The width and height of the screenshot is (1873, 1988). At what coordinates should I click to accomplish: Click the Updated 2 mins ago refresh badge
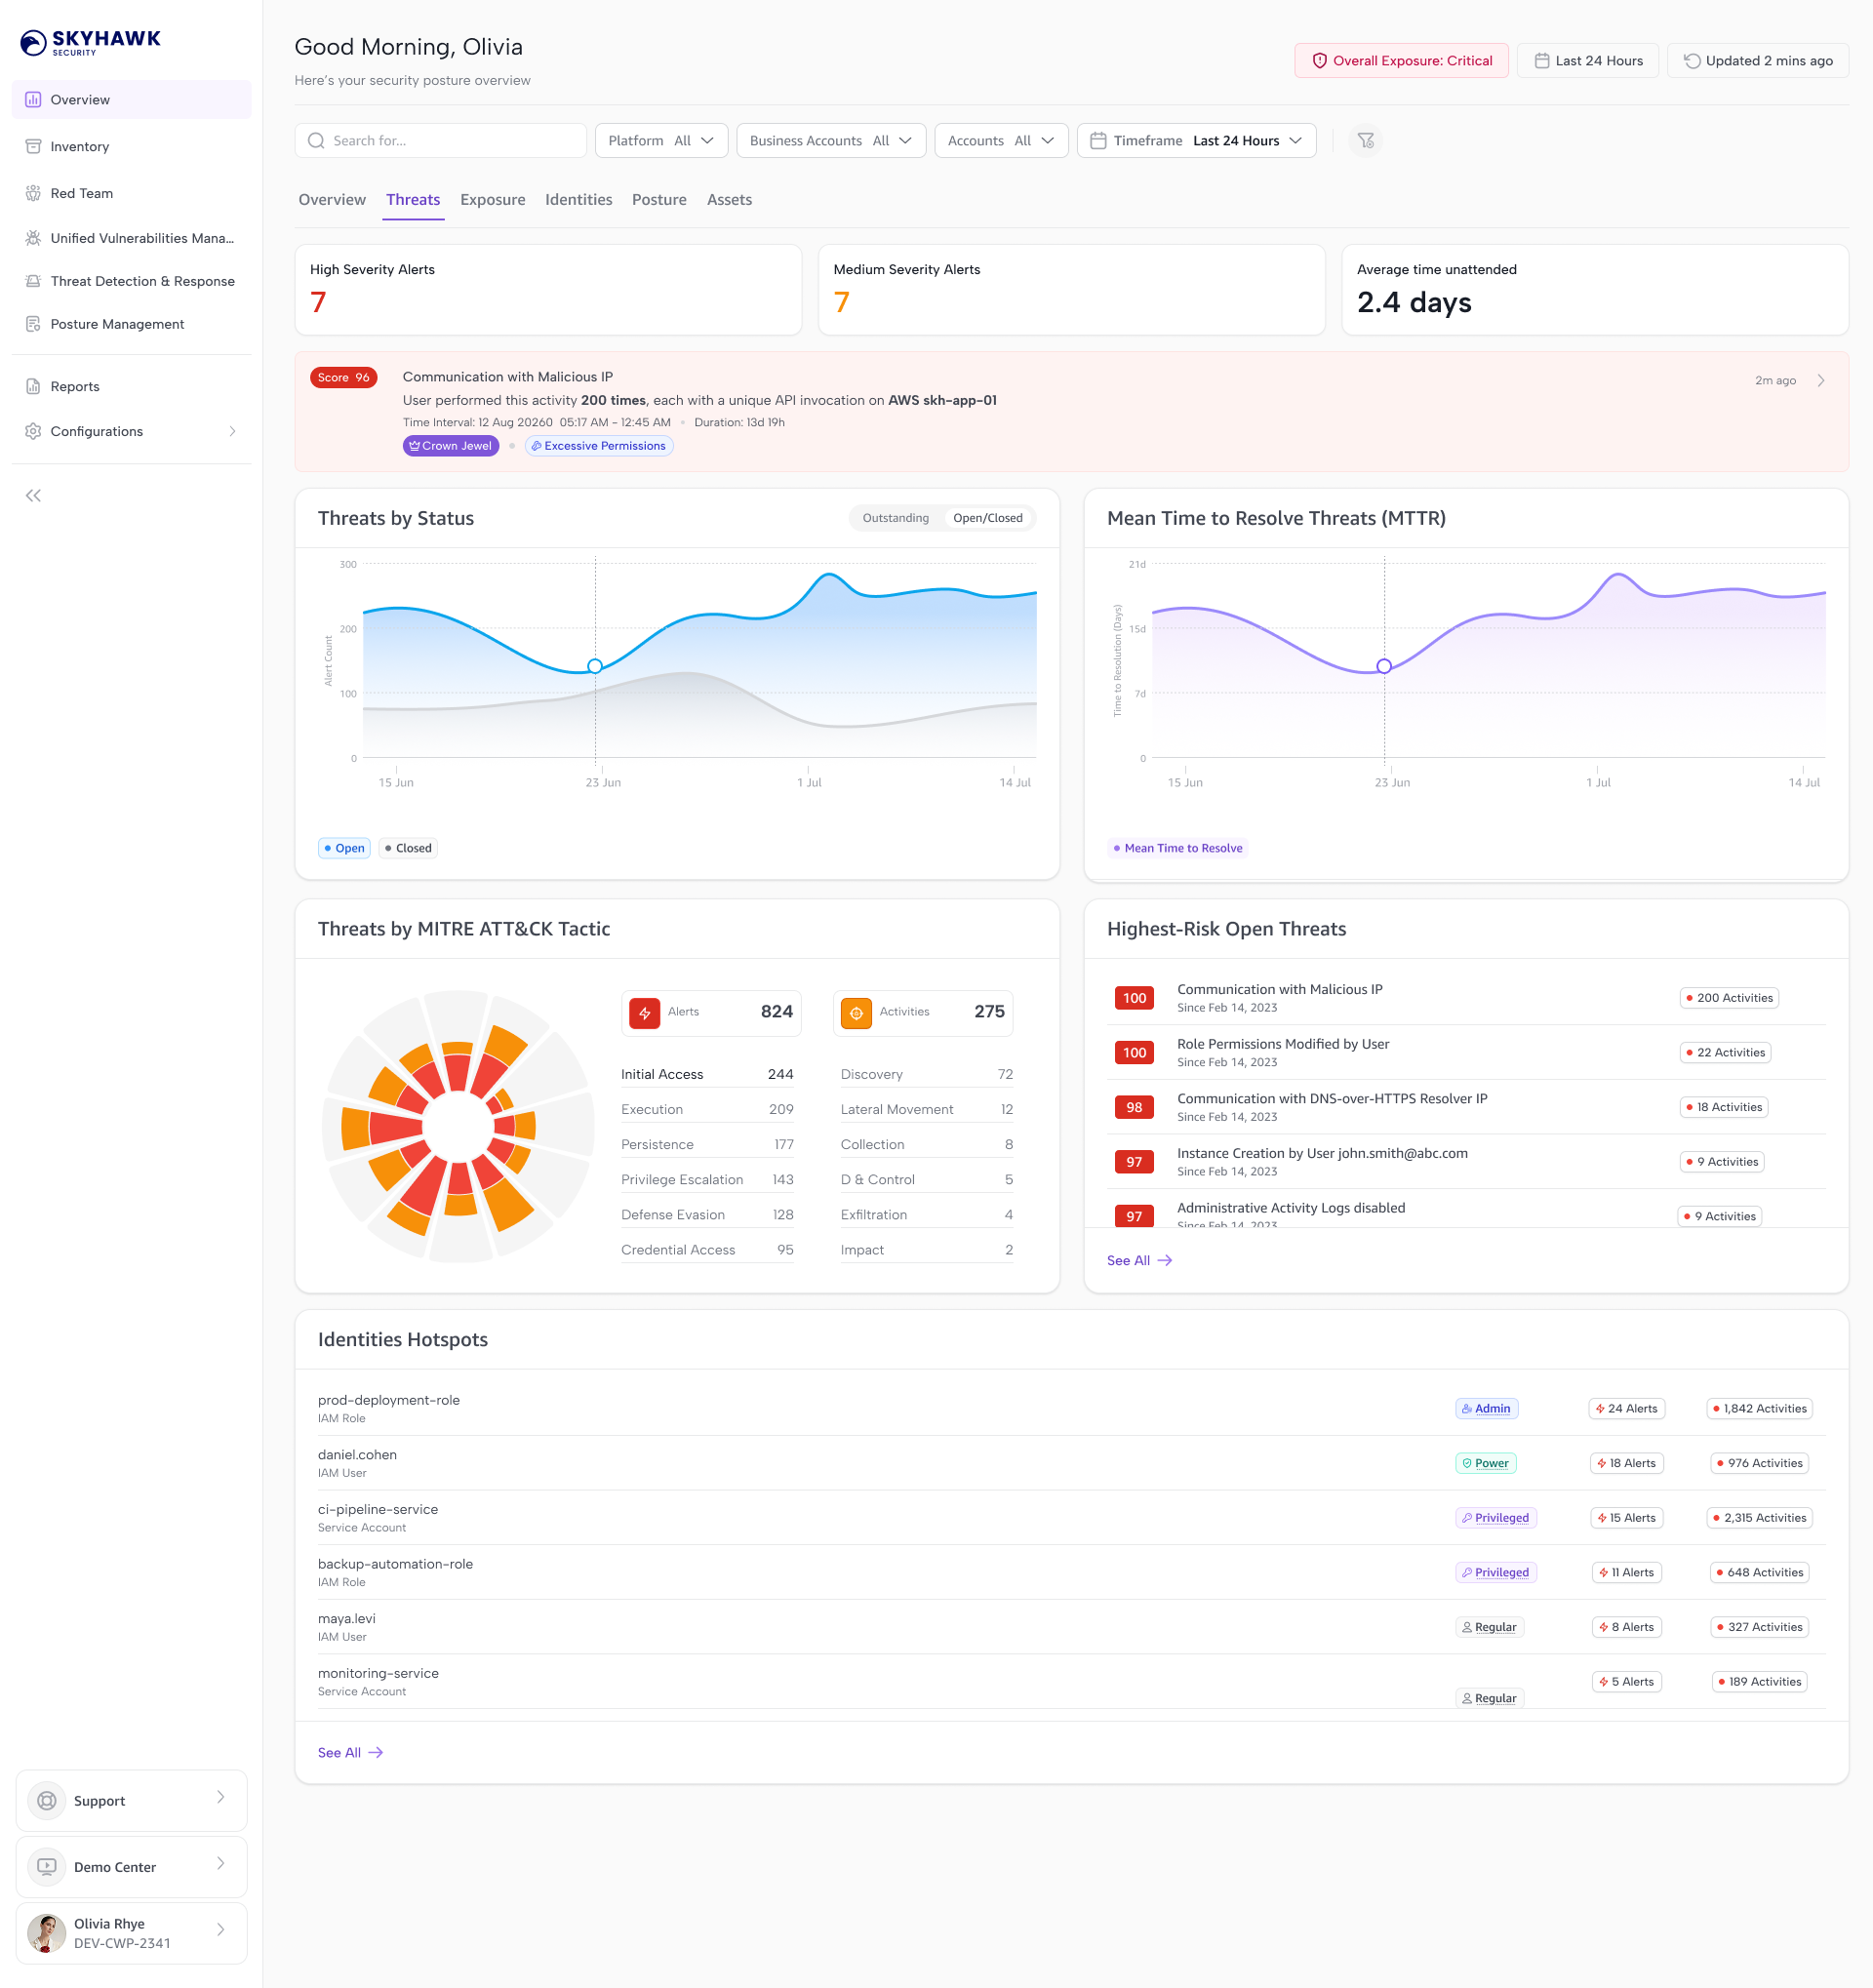coord(1757,61)
